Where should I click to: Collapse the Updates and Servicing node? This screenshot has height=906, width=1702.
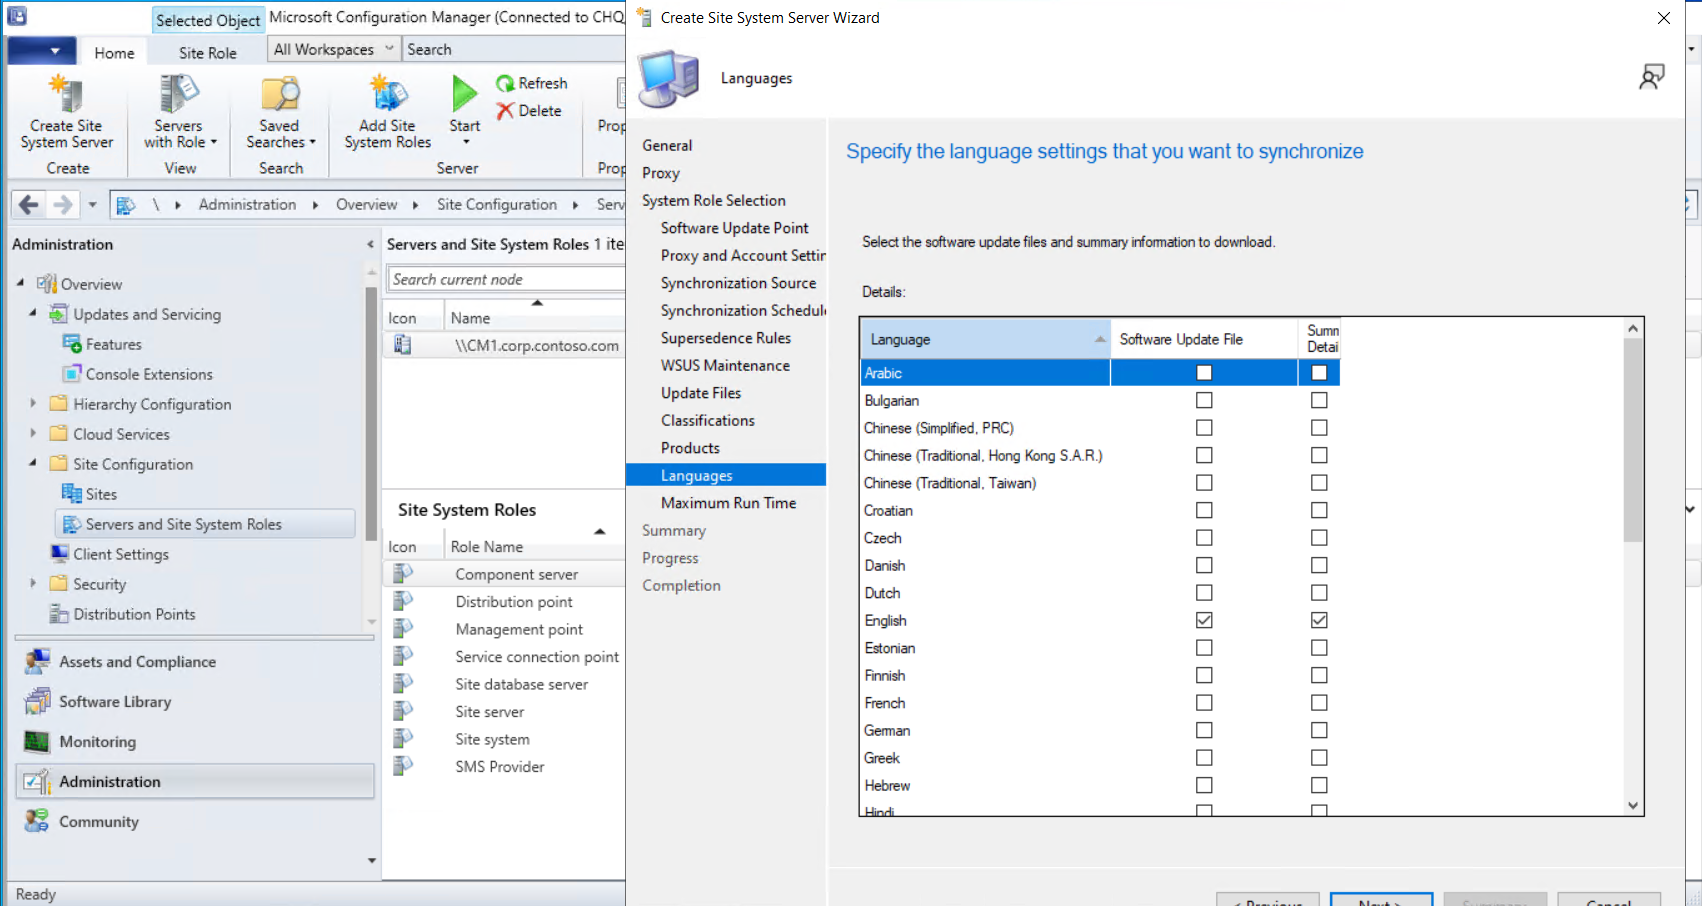33,313
